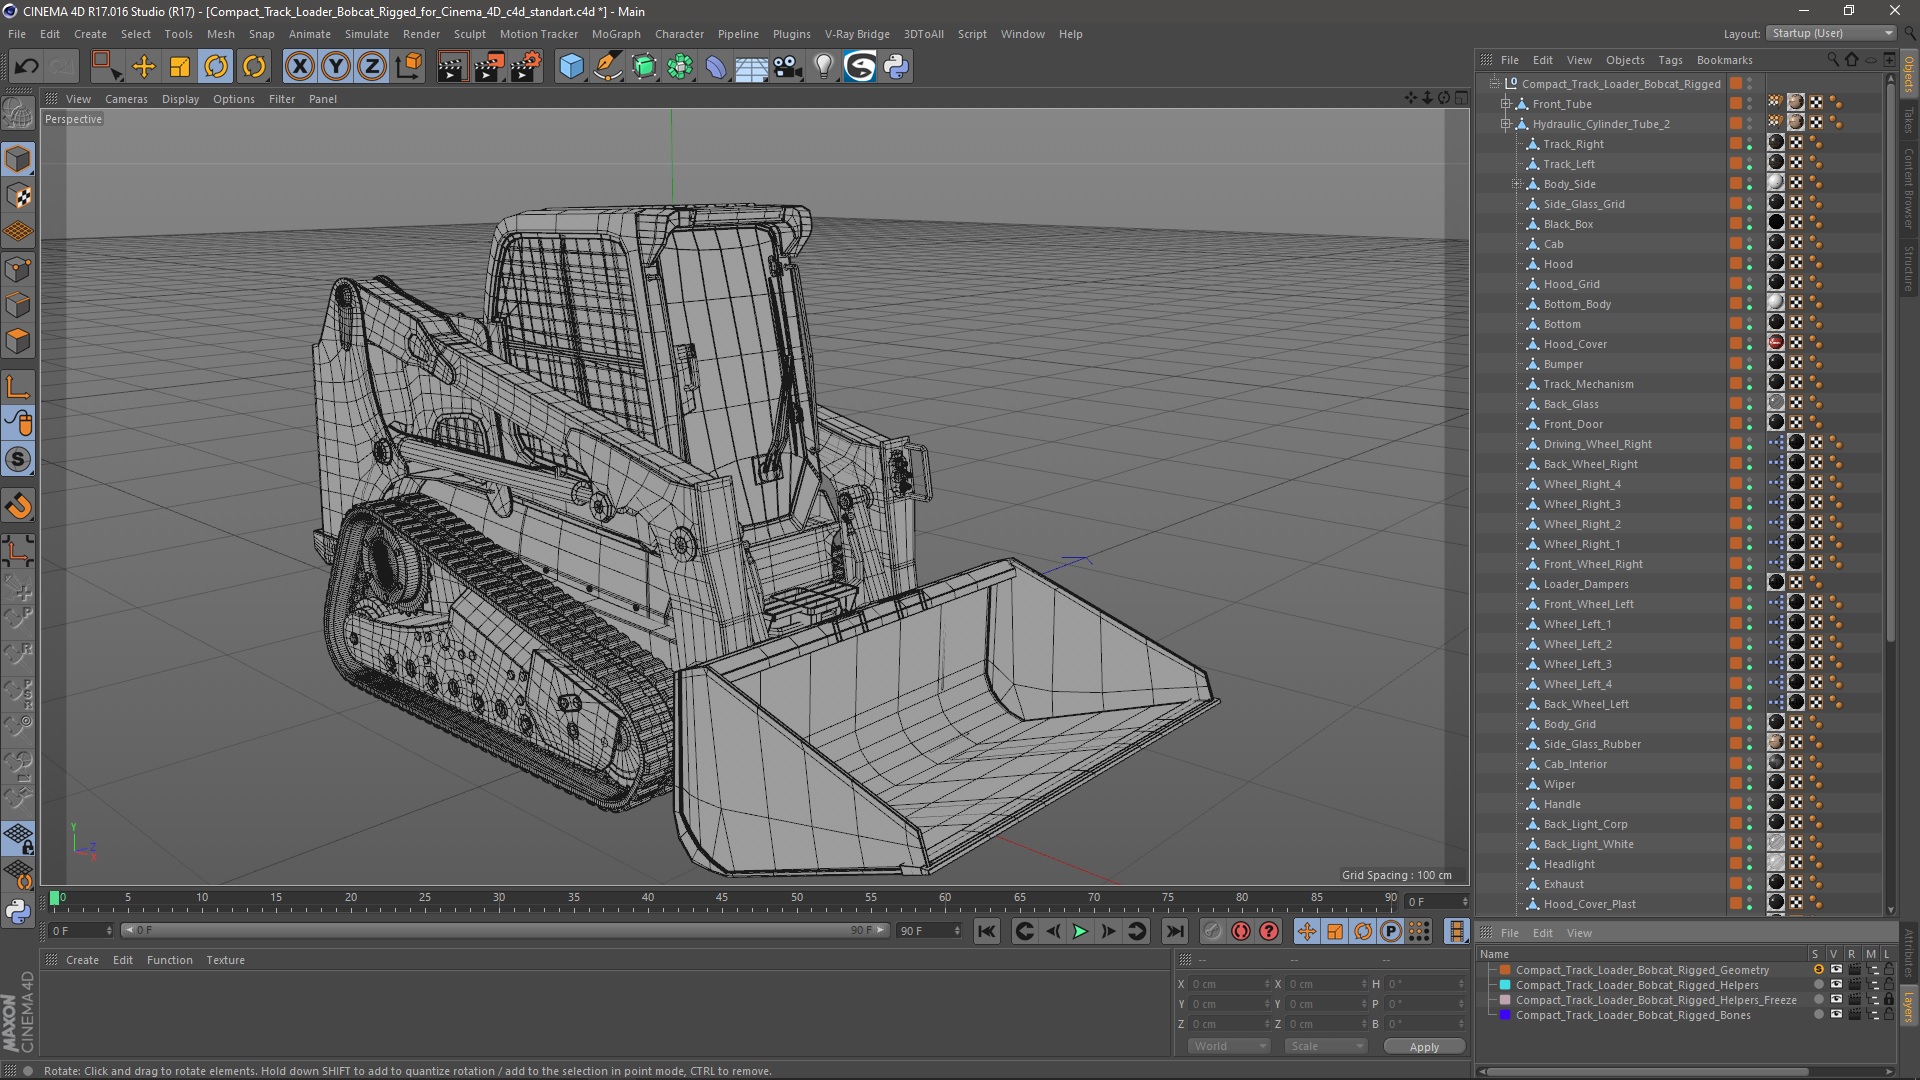Viewport: 1920px width, 1080px height.
Task: Select the Move tool
Action: (144, 67)
